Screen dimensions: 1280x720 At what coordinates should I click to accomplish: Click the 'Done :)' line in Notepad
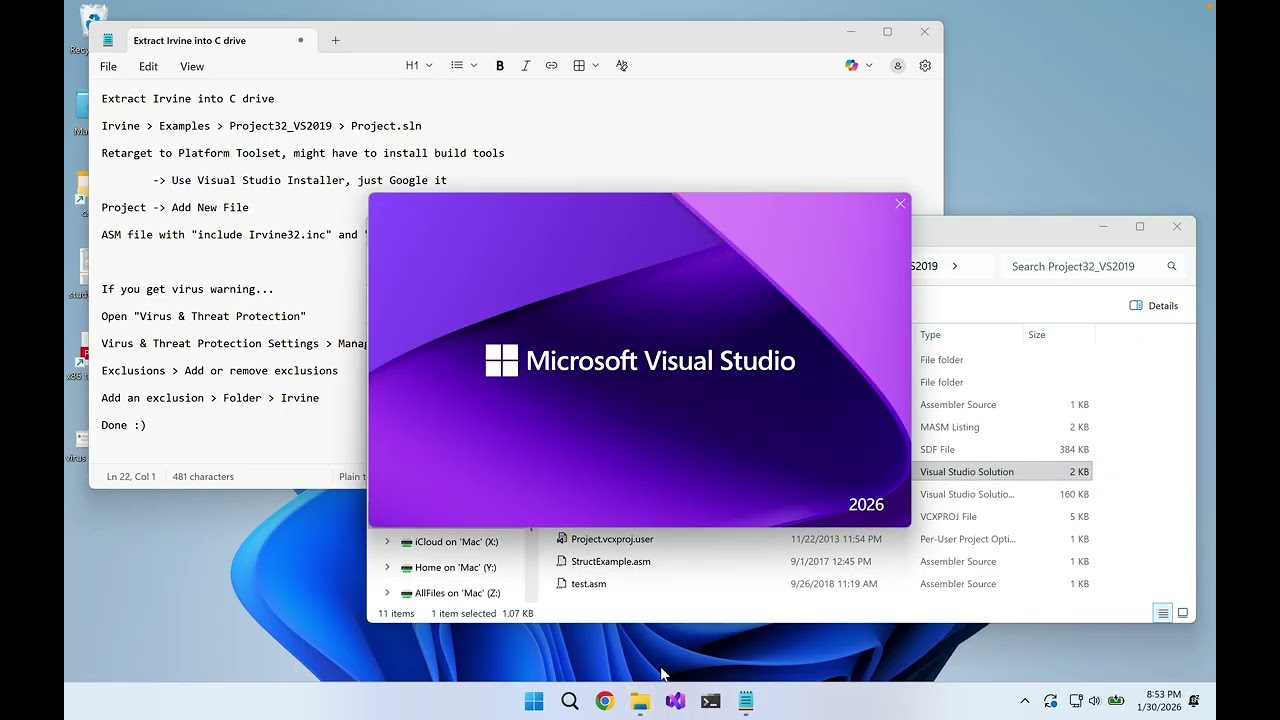[x=124, y=425]
